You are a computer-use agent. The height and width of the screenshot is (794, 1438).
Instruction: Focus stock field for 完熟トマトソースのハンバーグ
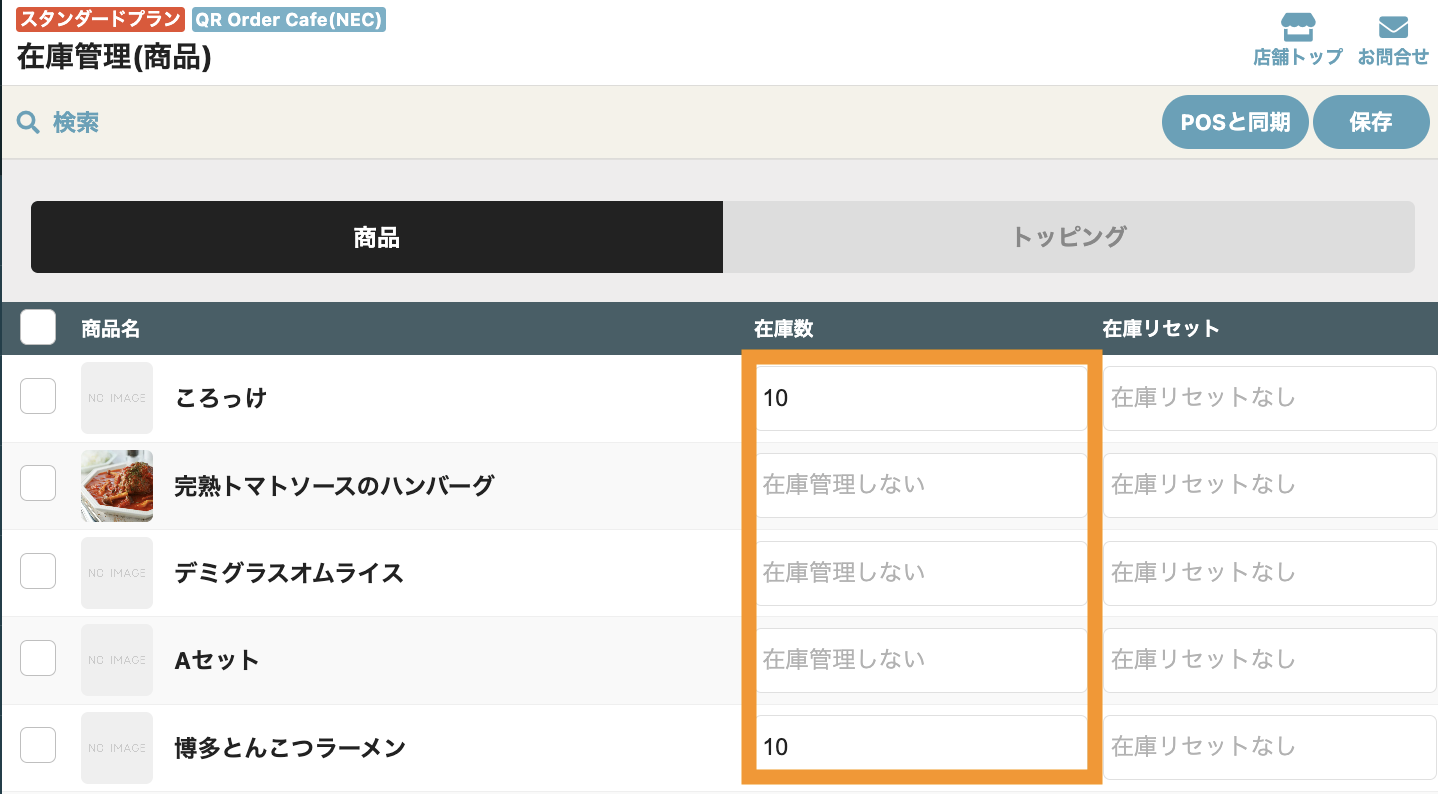pos(921,485)
